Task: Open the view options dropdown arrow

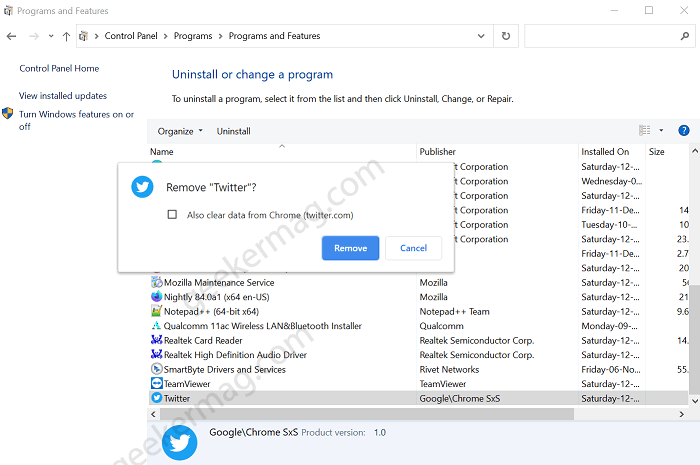Action: click(x=661, y=130)
